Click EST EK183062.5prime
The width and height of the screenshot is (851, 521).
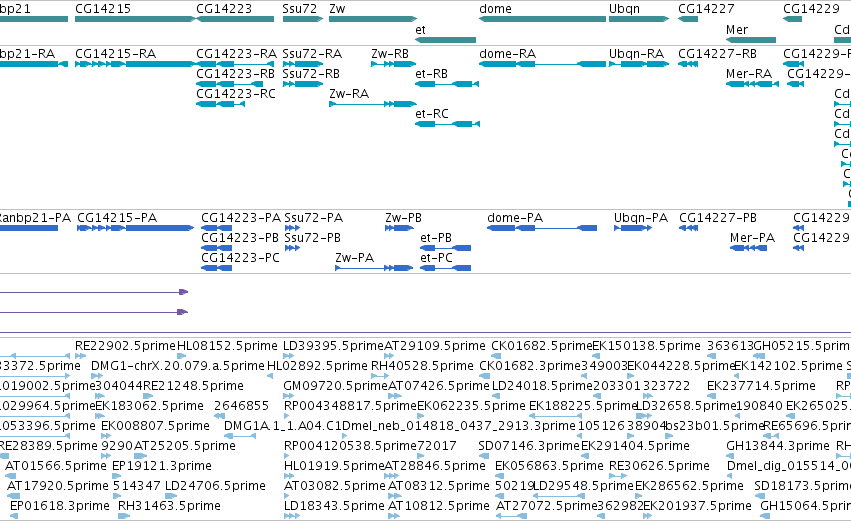point(100,416)
